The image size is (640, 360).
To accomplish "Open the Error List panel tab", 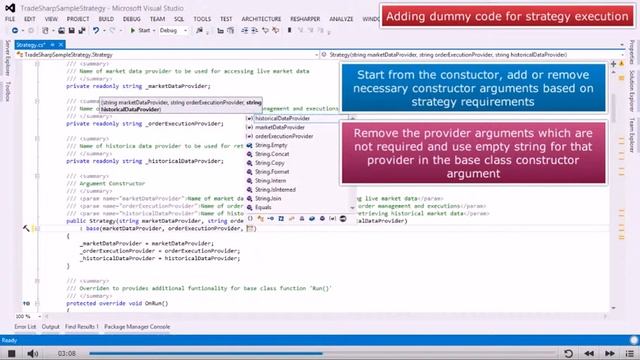I will pos(25,327).
